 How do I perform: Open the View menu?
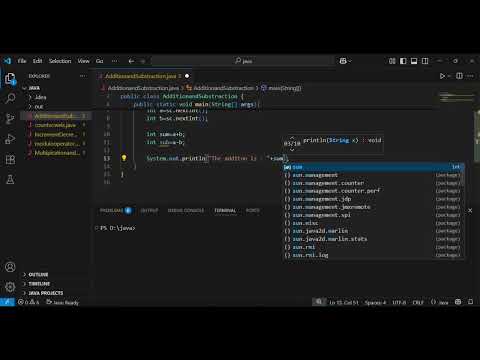click(83, 61)
